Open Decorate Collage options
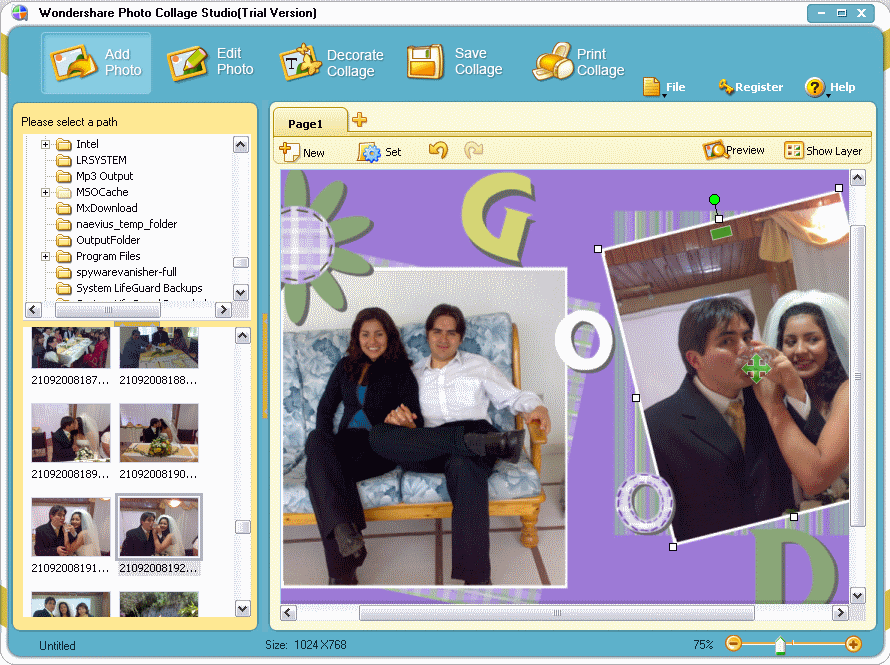The image size is (890, 665). click(330, 61)
